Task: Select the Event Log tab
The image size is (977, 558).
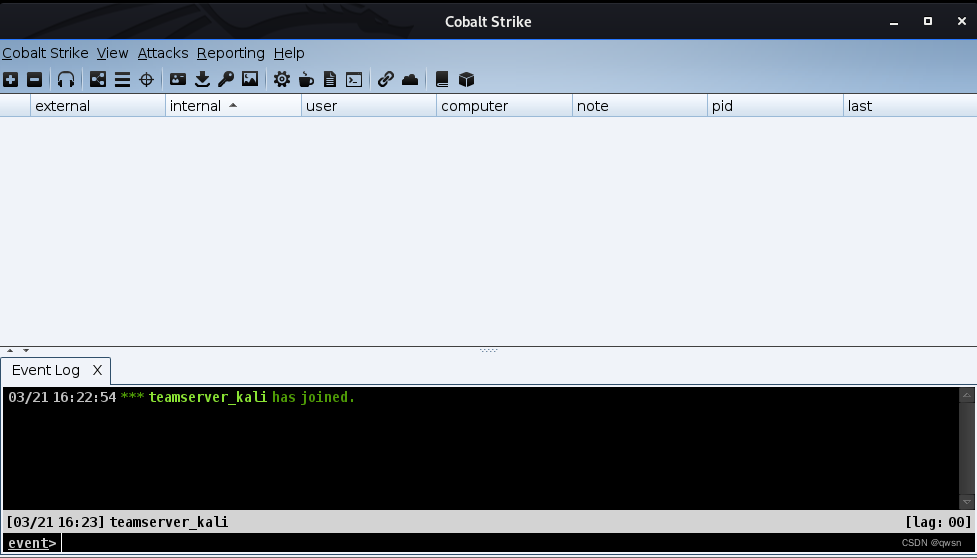Action: click(46, 371)
